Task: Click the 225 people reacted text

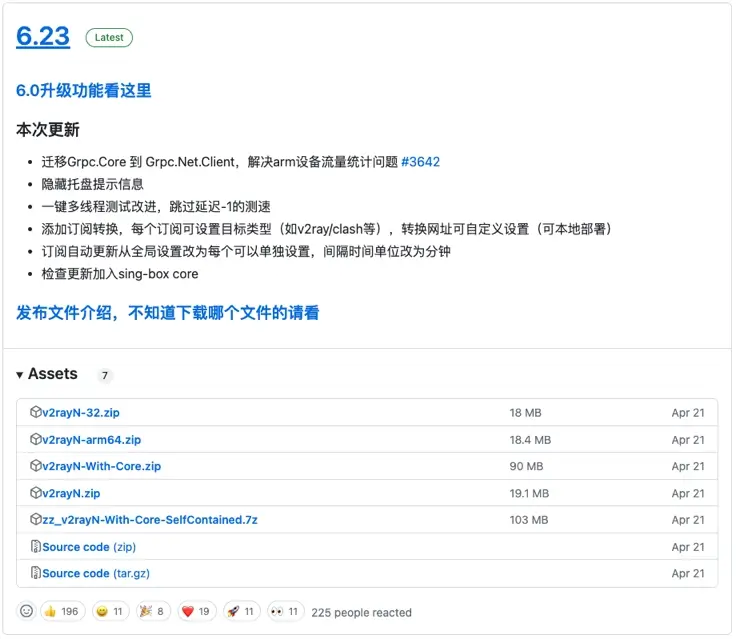Action: tap(362, 613)
